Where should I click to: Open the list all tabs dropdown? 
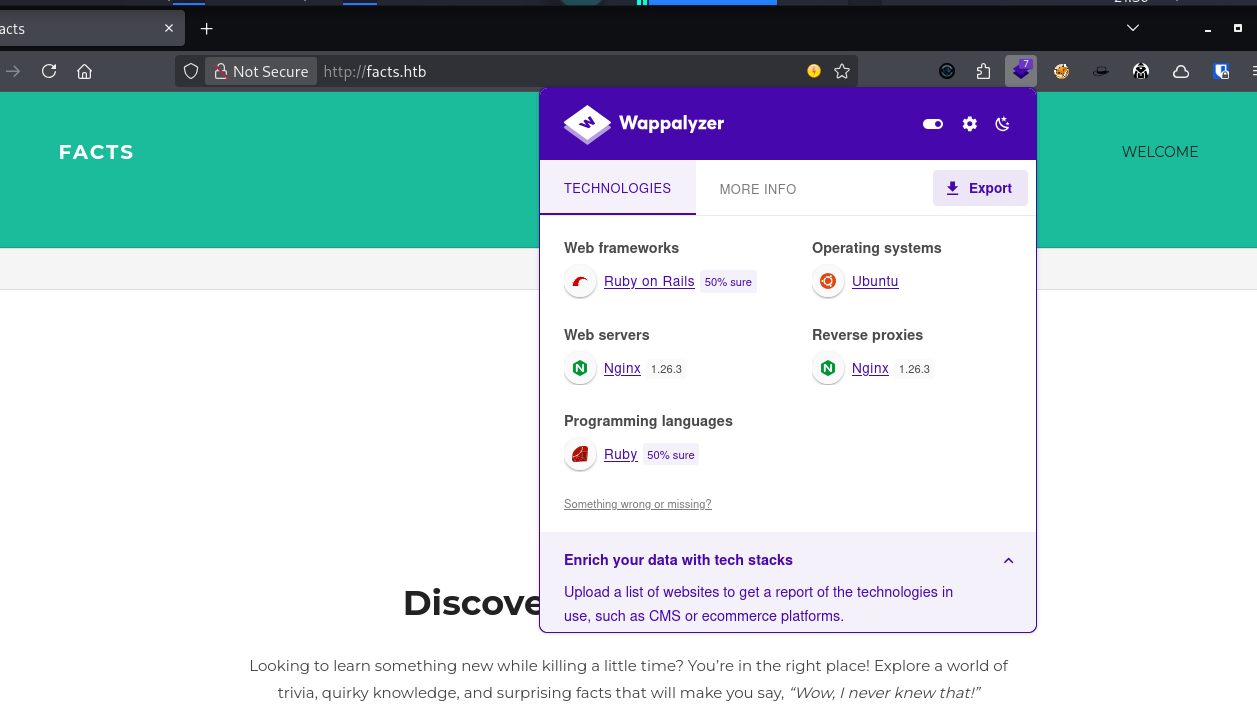click(x=1133, y=28)
